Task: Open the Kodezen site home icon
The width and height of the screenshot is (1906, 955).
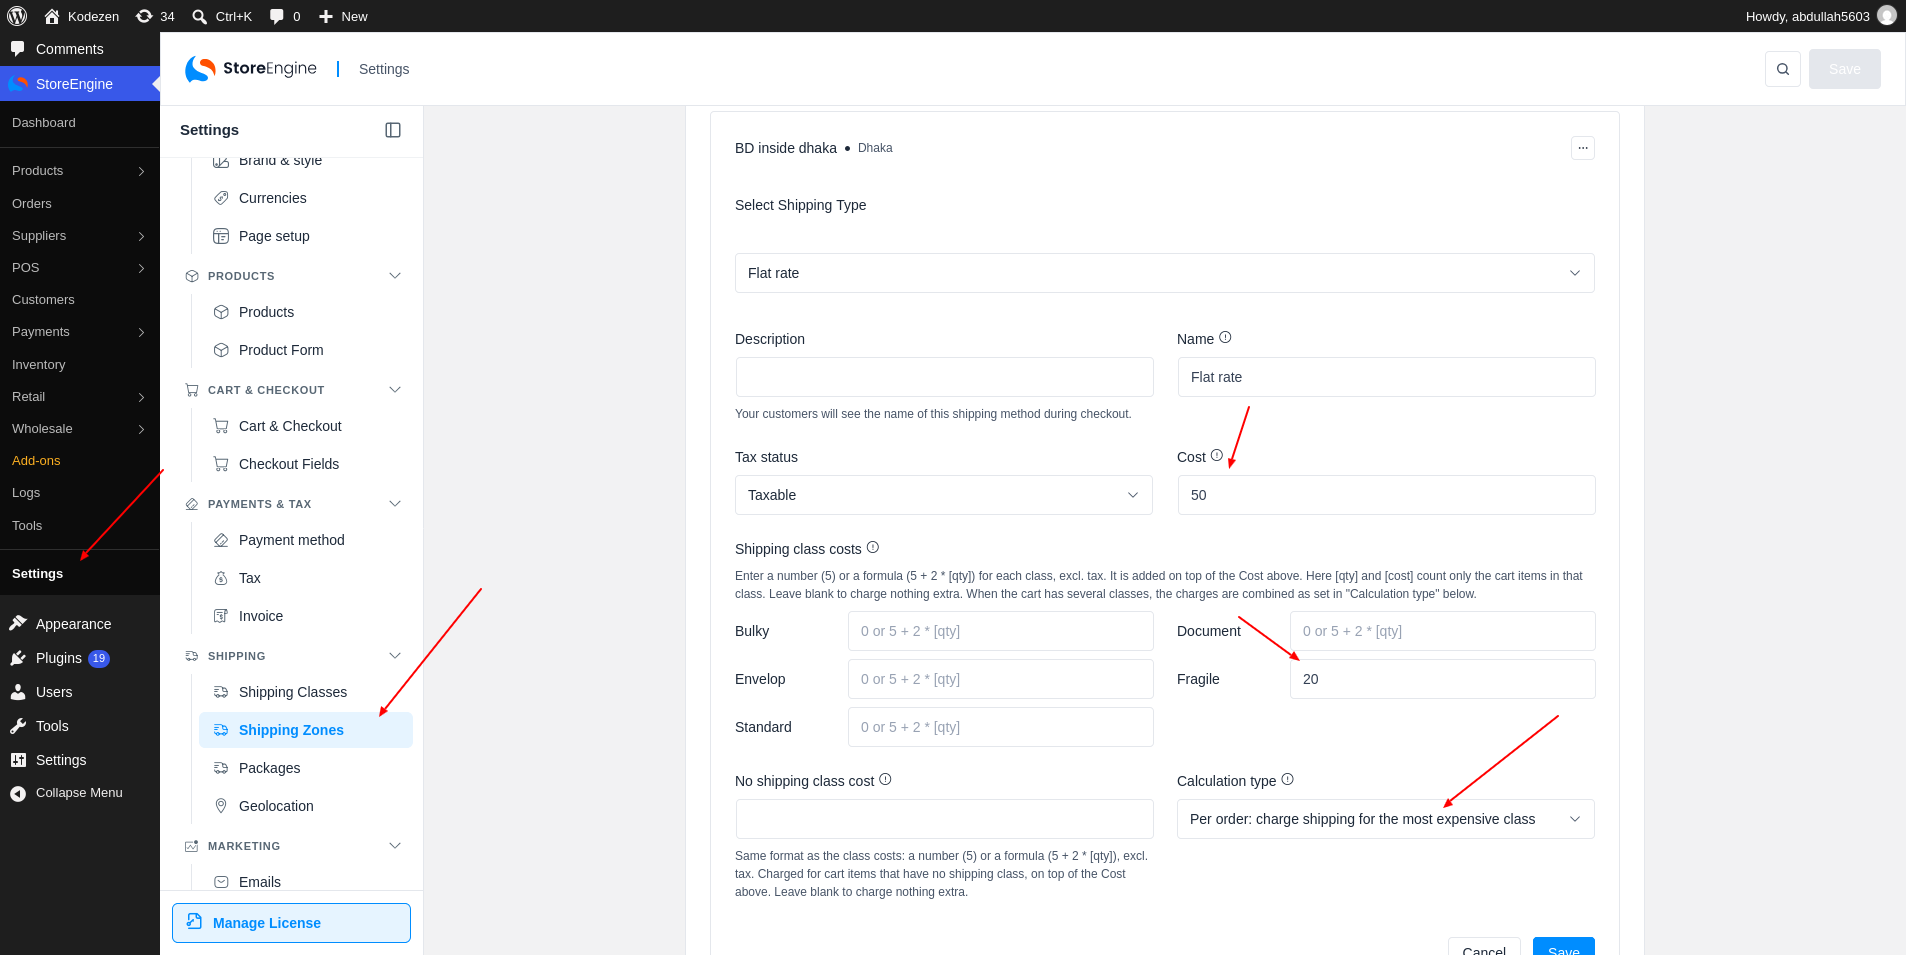Action: click(52, 16)
